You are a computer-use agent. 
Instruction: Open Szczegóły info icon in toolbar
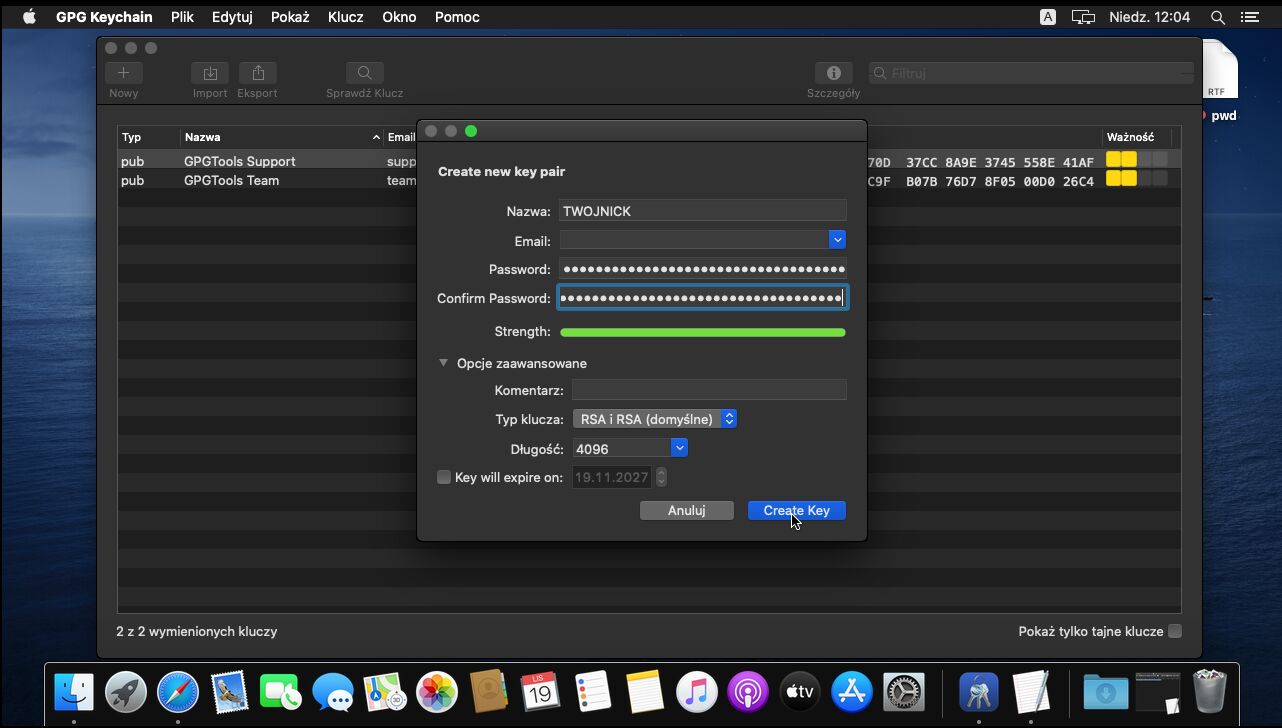(x=833, y=74)
